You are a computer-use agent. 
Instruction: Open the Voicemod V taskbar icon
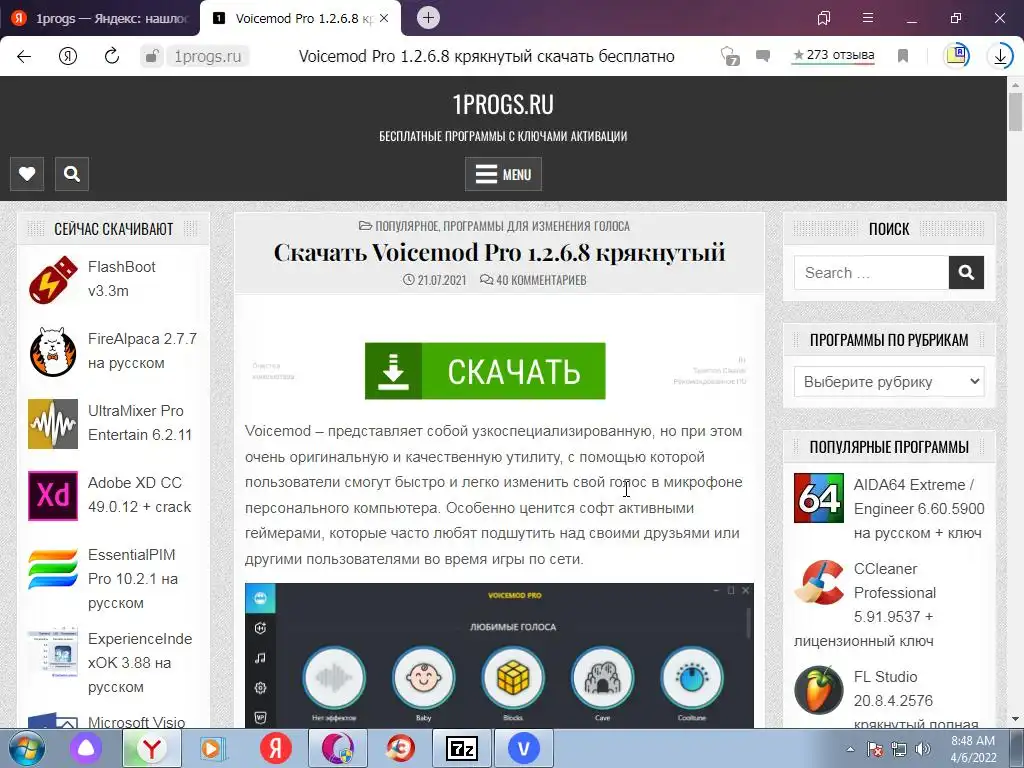click(x=524, y=748)
